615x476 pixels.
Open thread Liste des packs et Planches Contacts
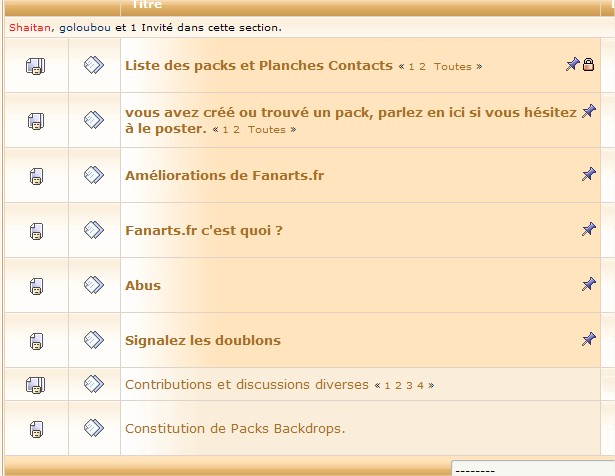click(258, 65)
